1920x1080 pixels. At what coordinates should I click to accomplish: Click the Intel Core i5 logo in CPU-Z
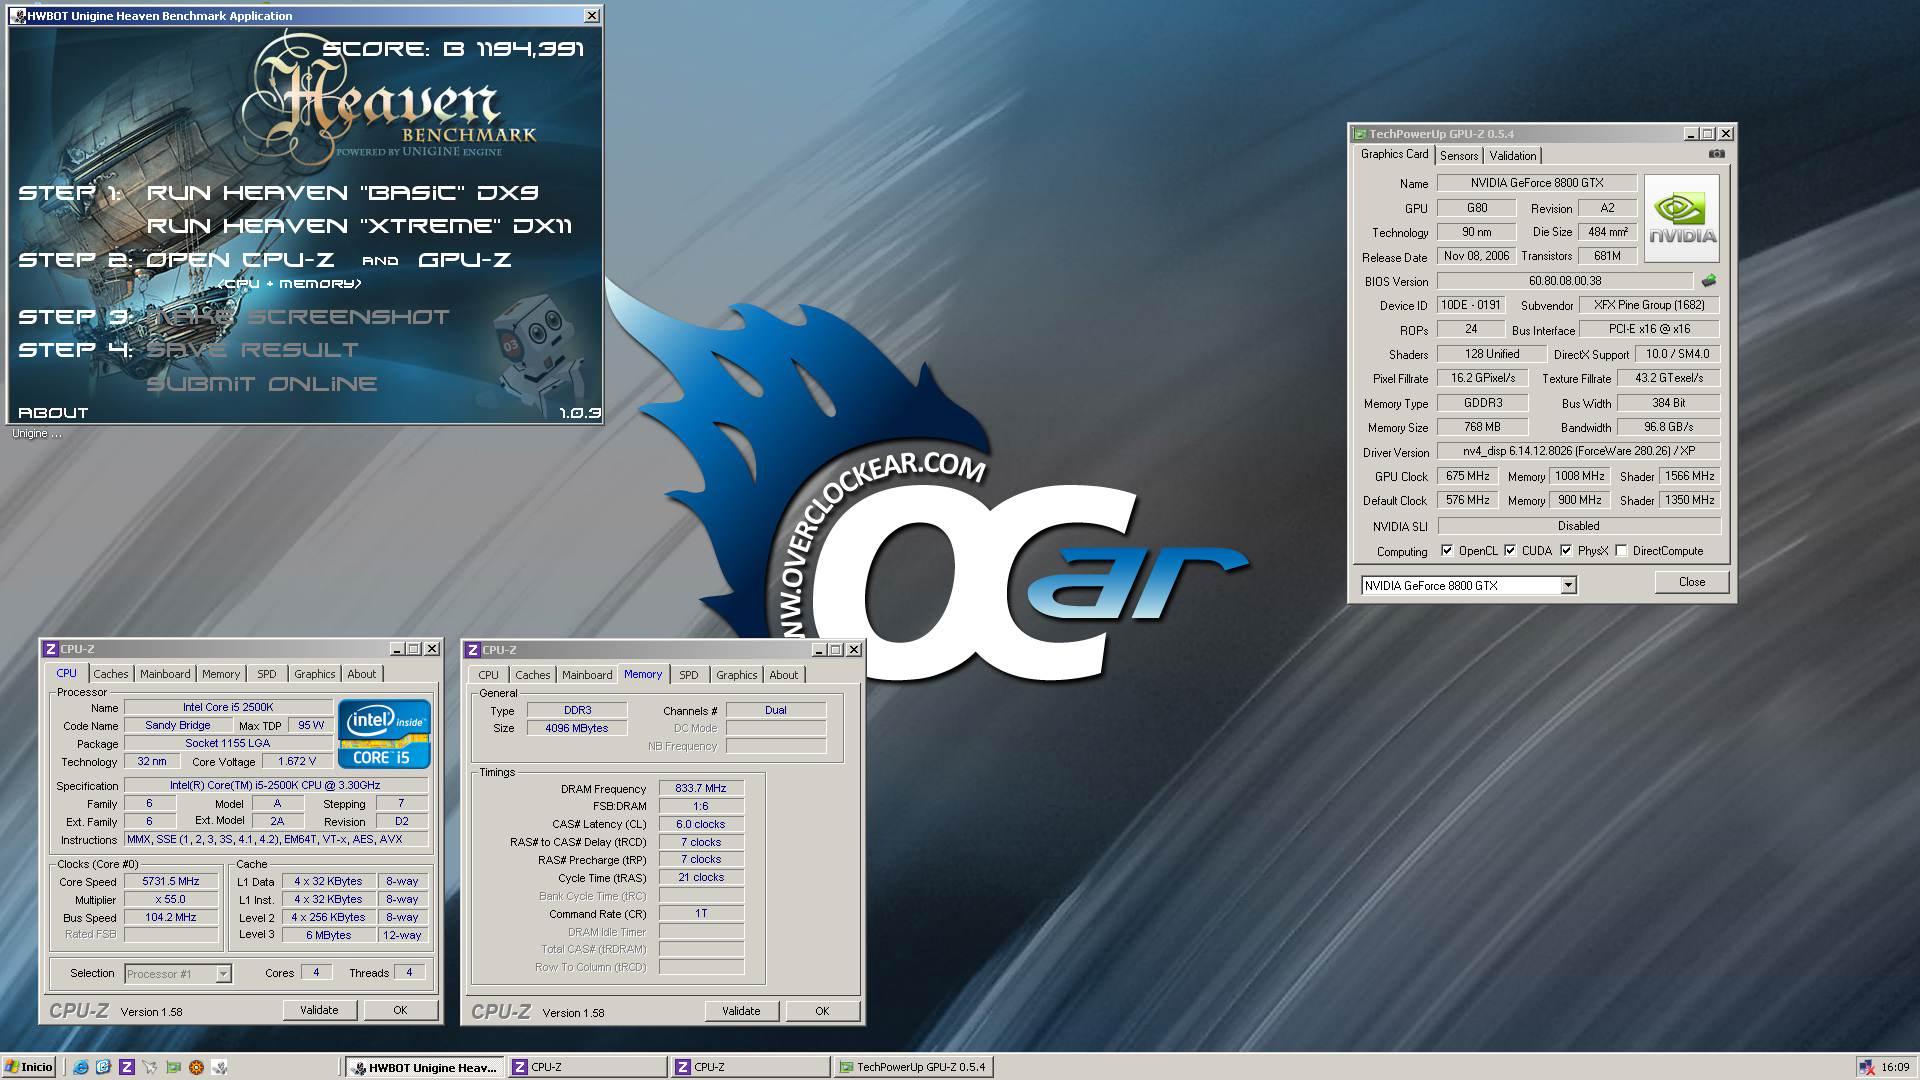click(384, 733)
